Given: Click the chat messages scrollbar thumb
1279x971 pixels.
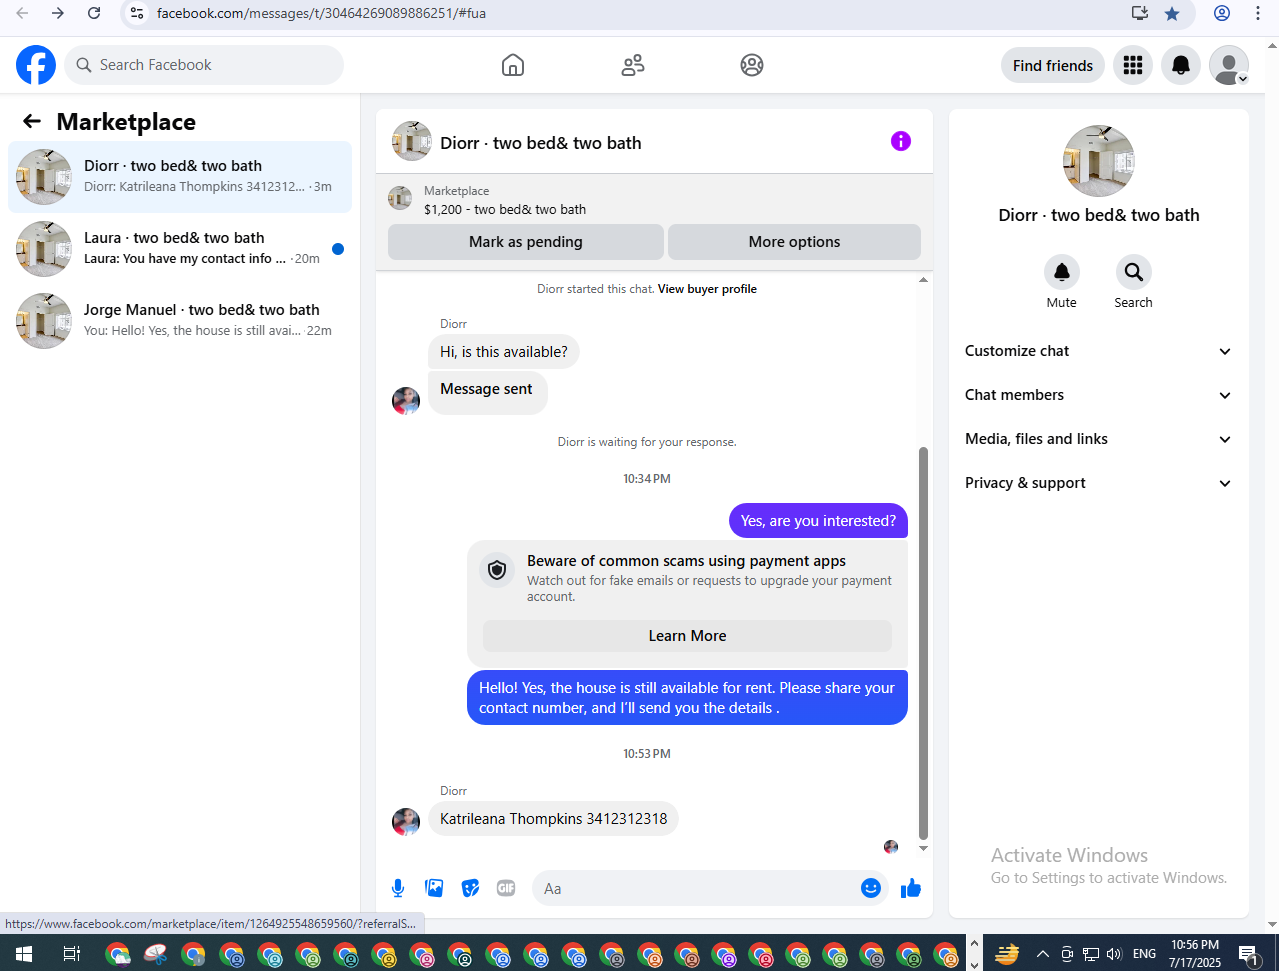Looking at the screenshot, I should click(923, 644).
